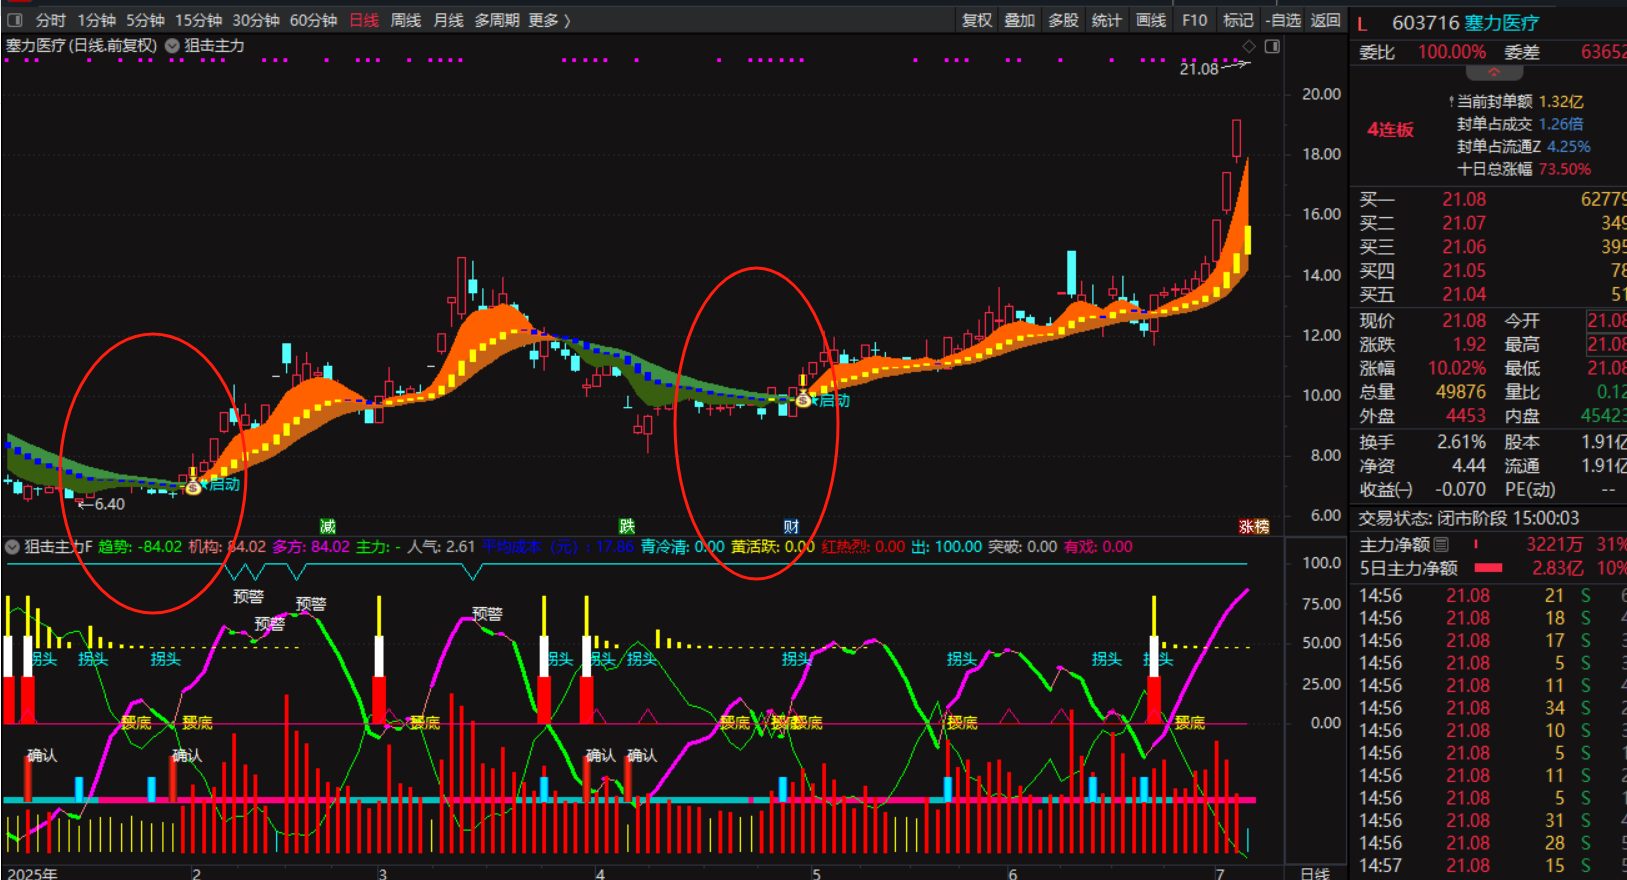Viewport: 1627px width, 880px height.
Task: Click the 跌 event marker on chart
Action: [627, 526]
